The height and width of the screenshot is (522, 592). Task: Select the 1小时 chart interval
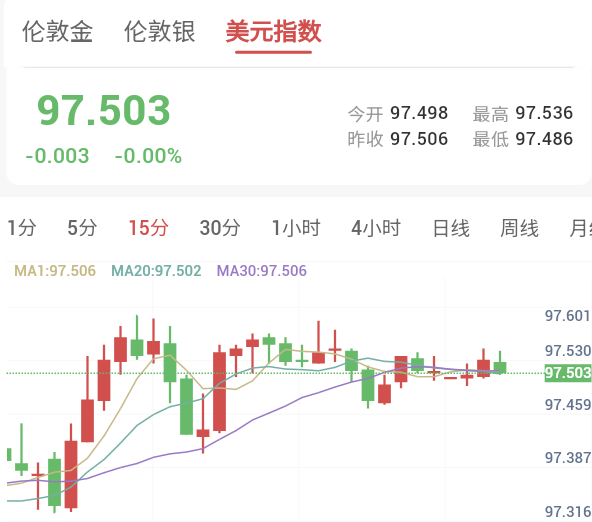click(296, 228)
